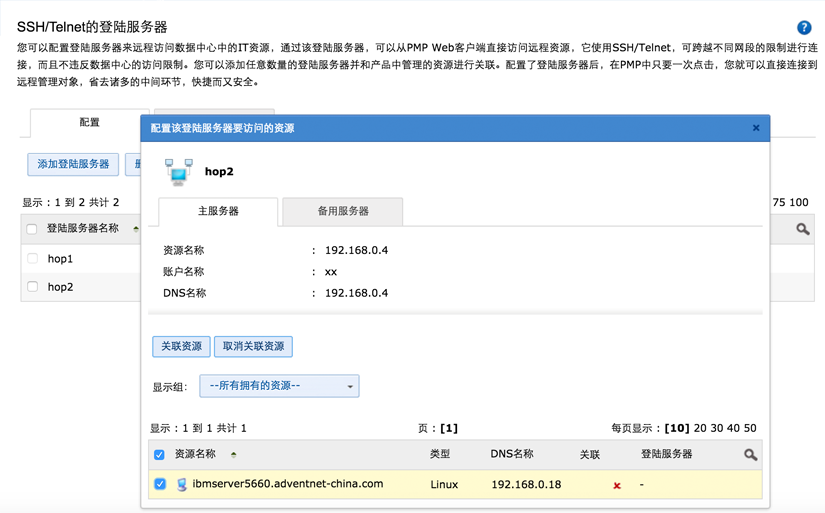
Task: Show 30 items per page
Action: click(x=717, y=428)
